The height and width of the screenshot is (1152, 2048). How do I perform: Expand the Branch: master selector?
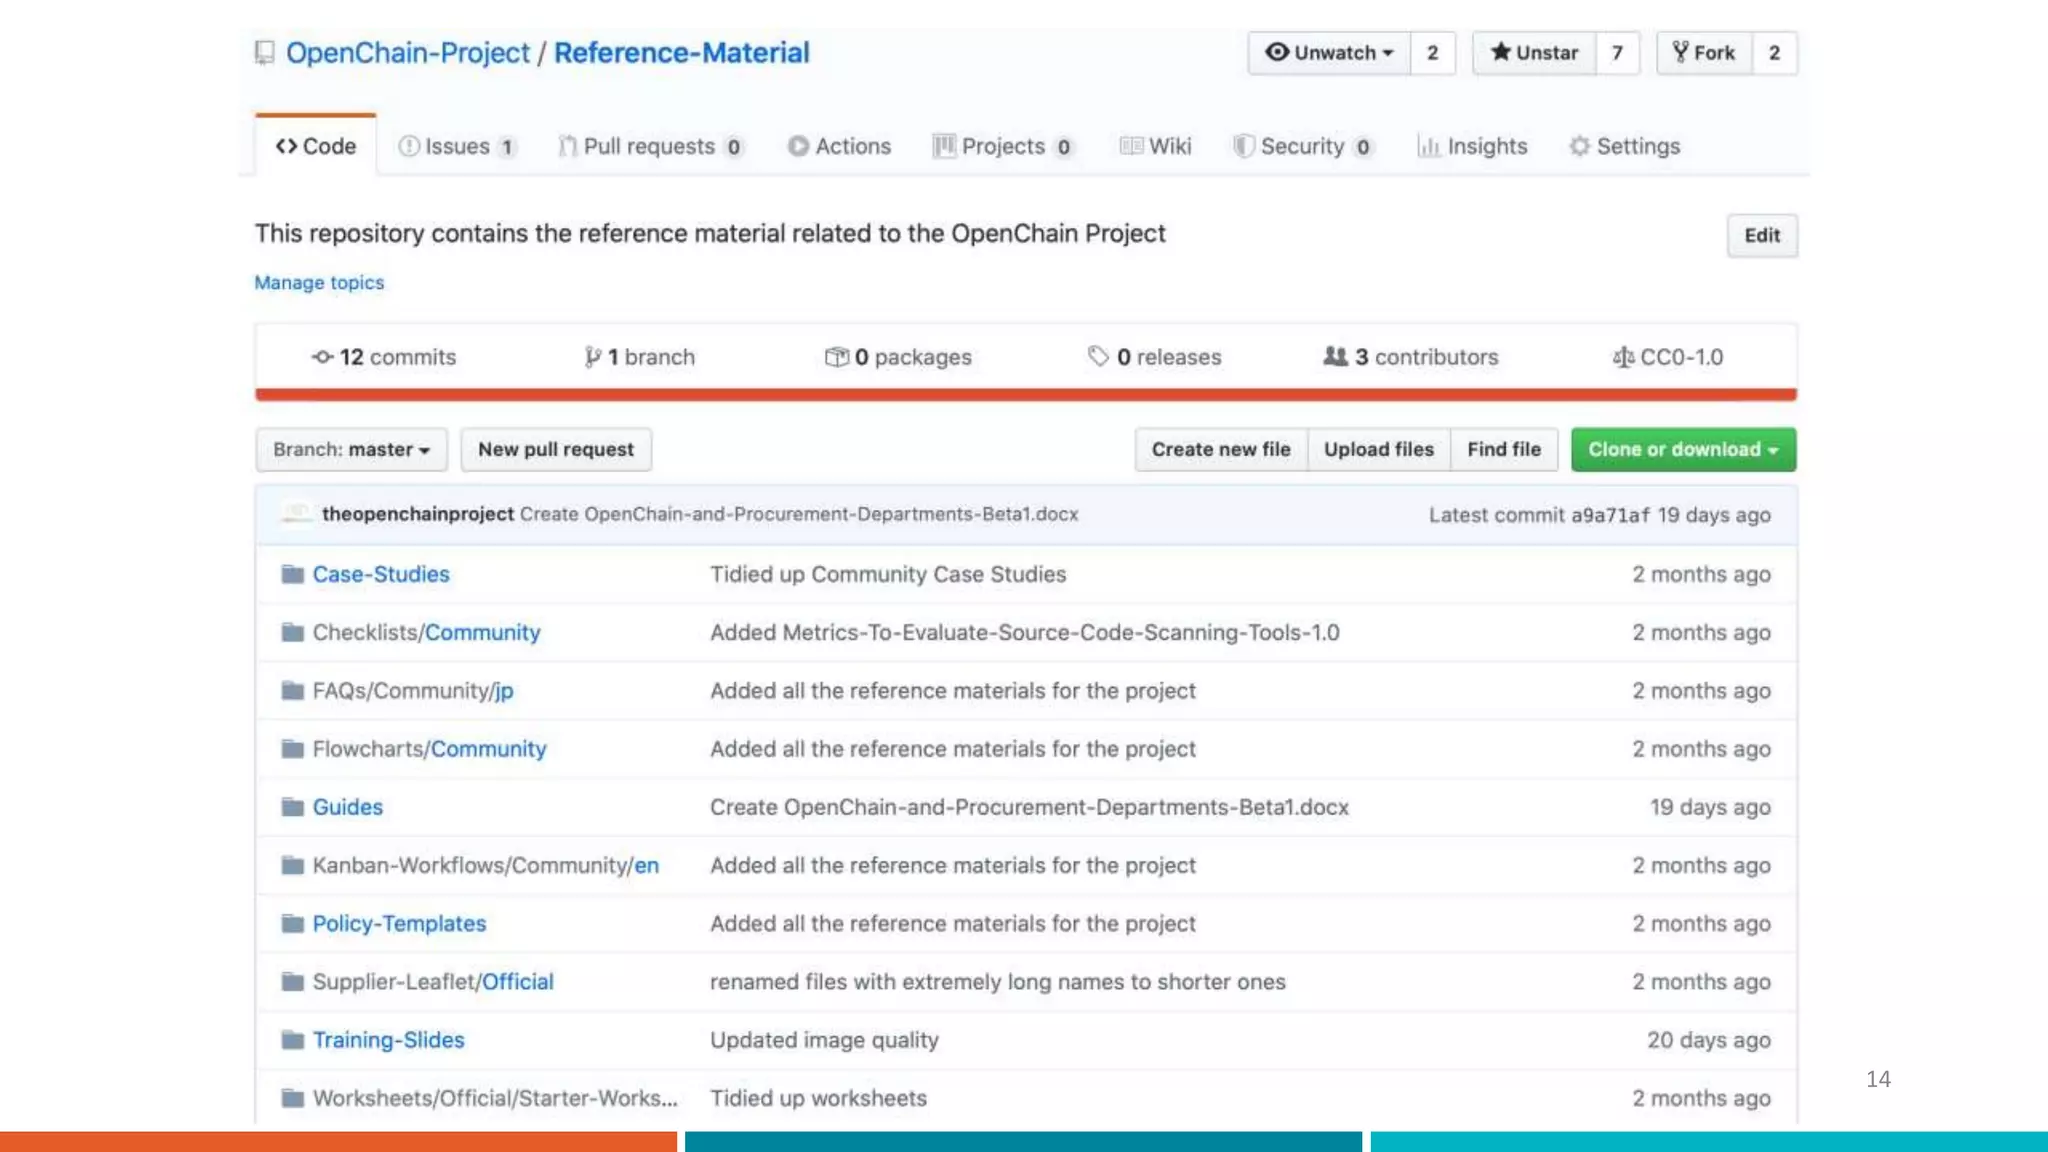point(351,450)
